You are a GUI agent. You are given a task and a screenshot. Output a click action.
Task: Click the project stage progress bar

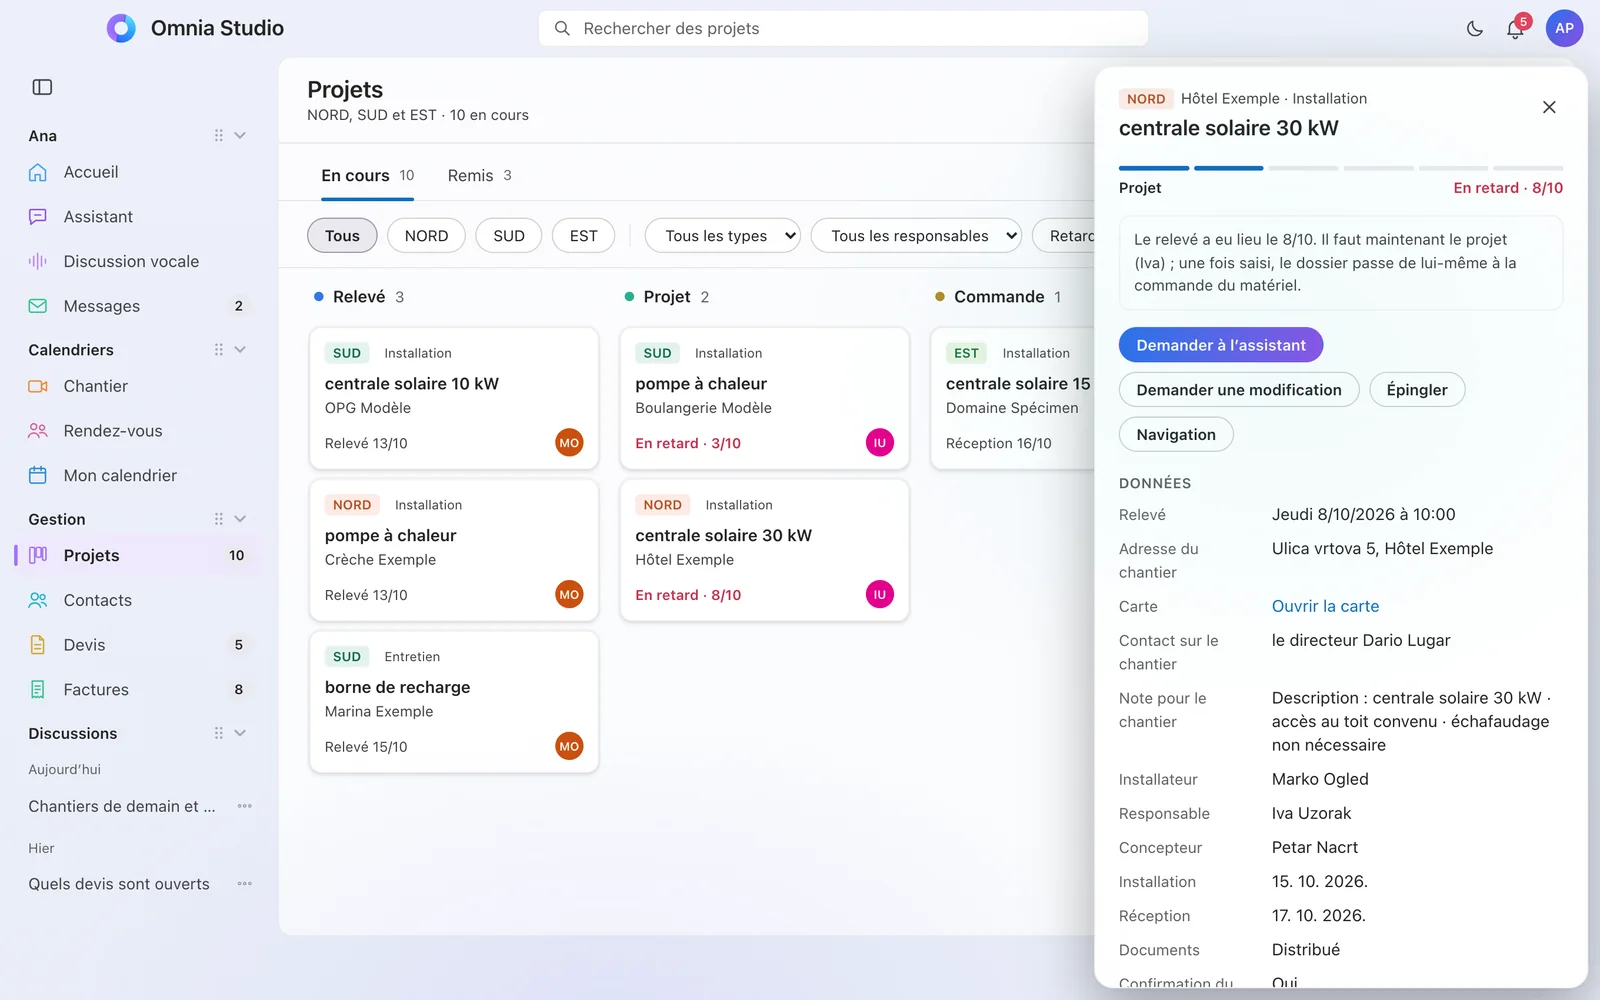(x=1341, y=168)
